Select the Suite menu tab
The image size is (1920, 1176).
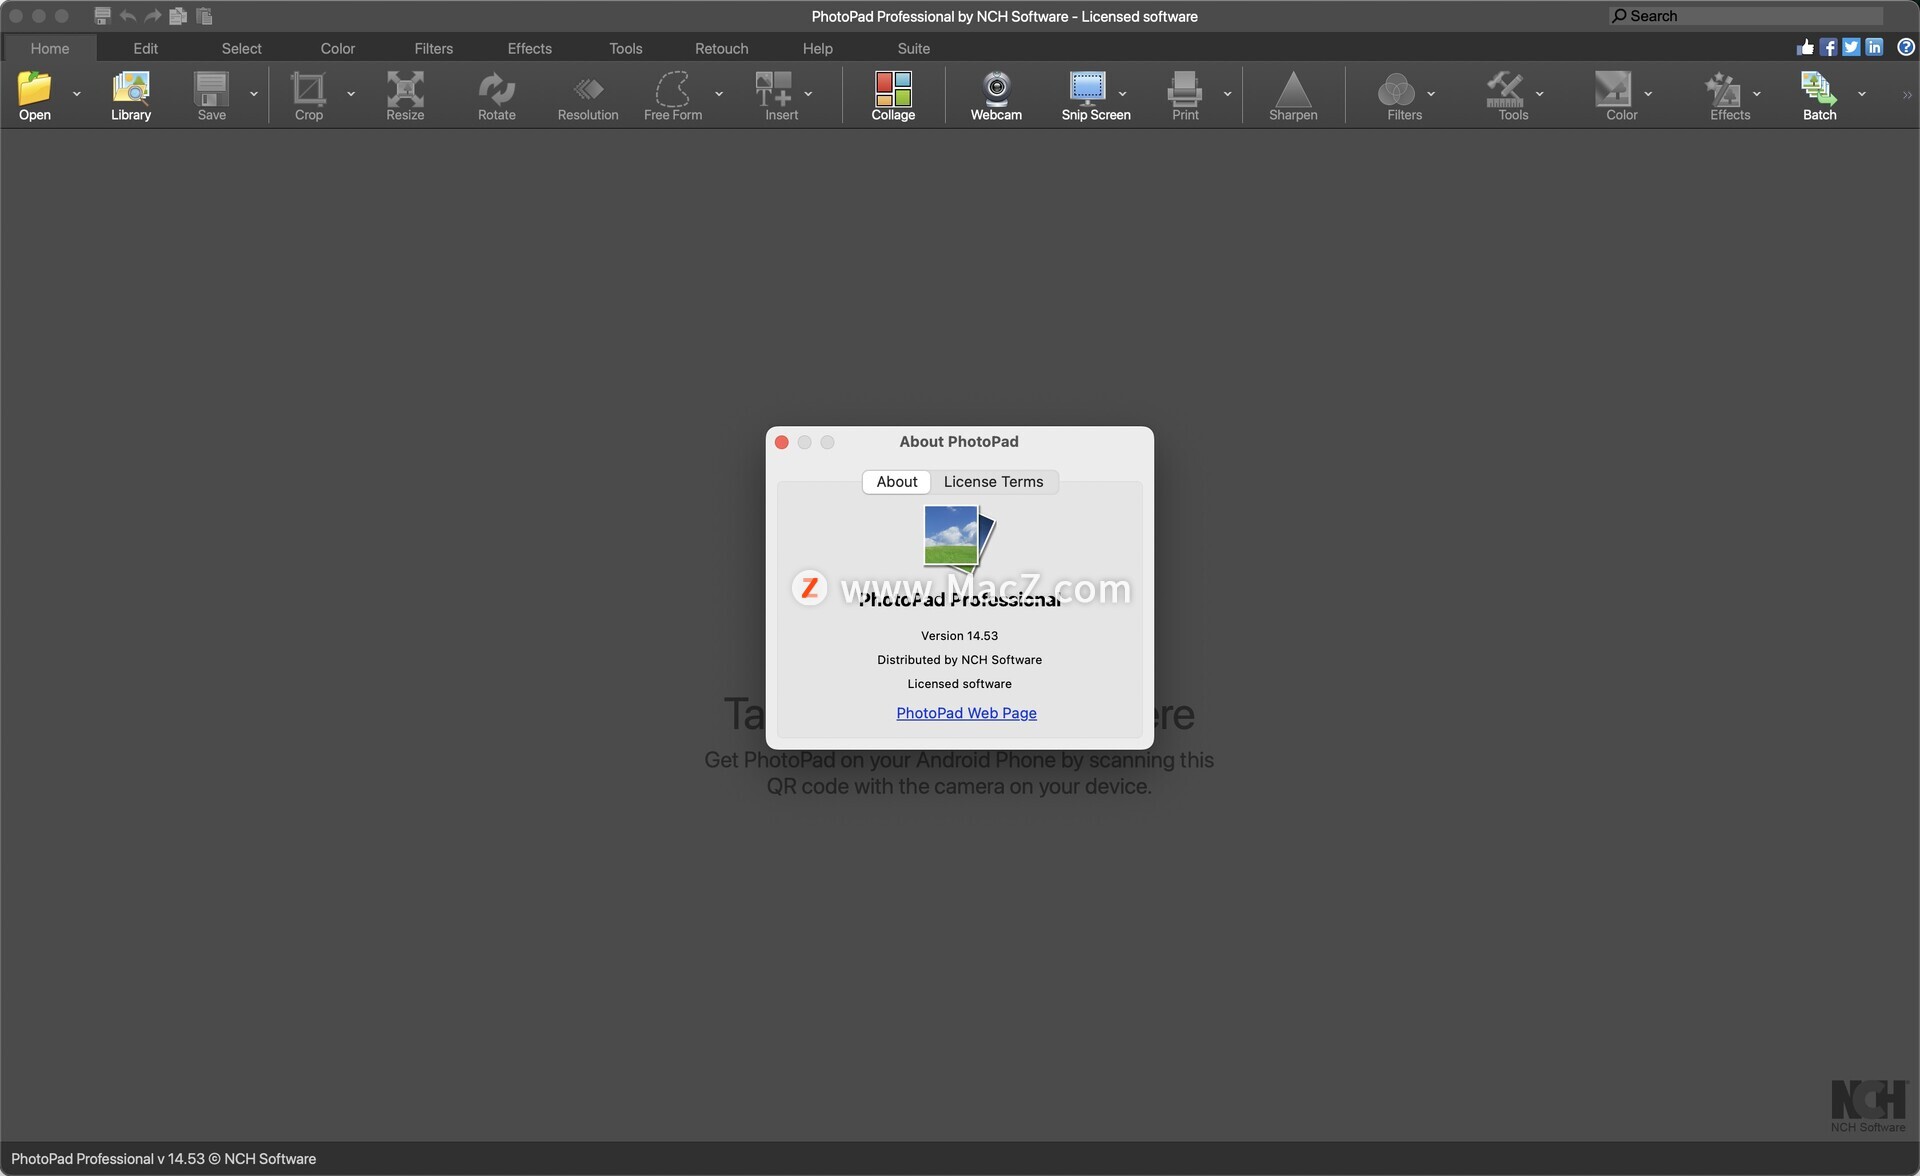pyautogui.click(x=913, y=48)
